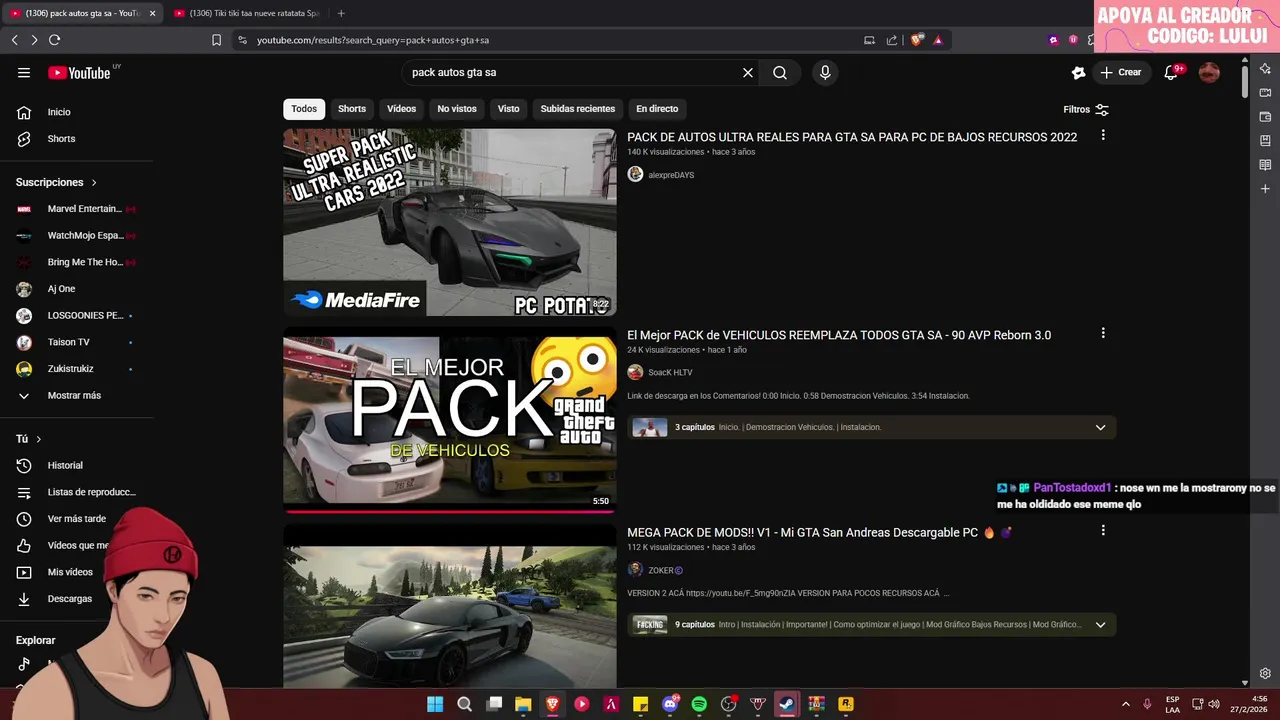Add a sidebar item with the plus icon
The height and width of the screenshot is (720, 1280).
(1265, 188)
